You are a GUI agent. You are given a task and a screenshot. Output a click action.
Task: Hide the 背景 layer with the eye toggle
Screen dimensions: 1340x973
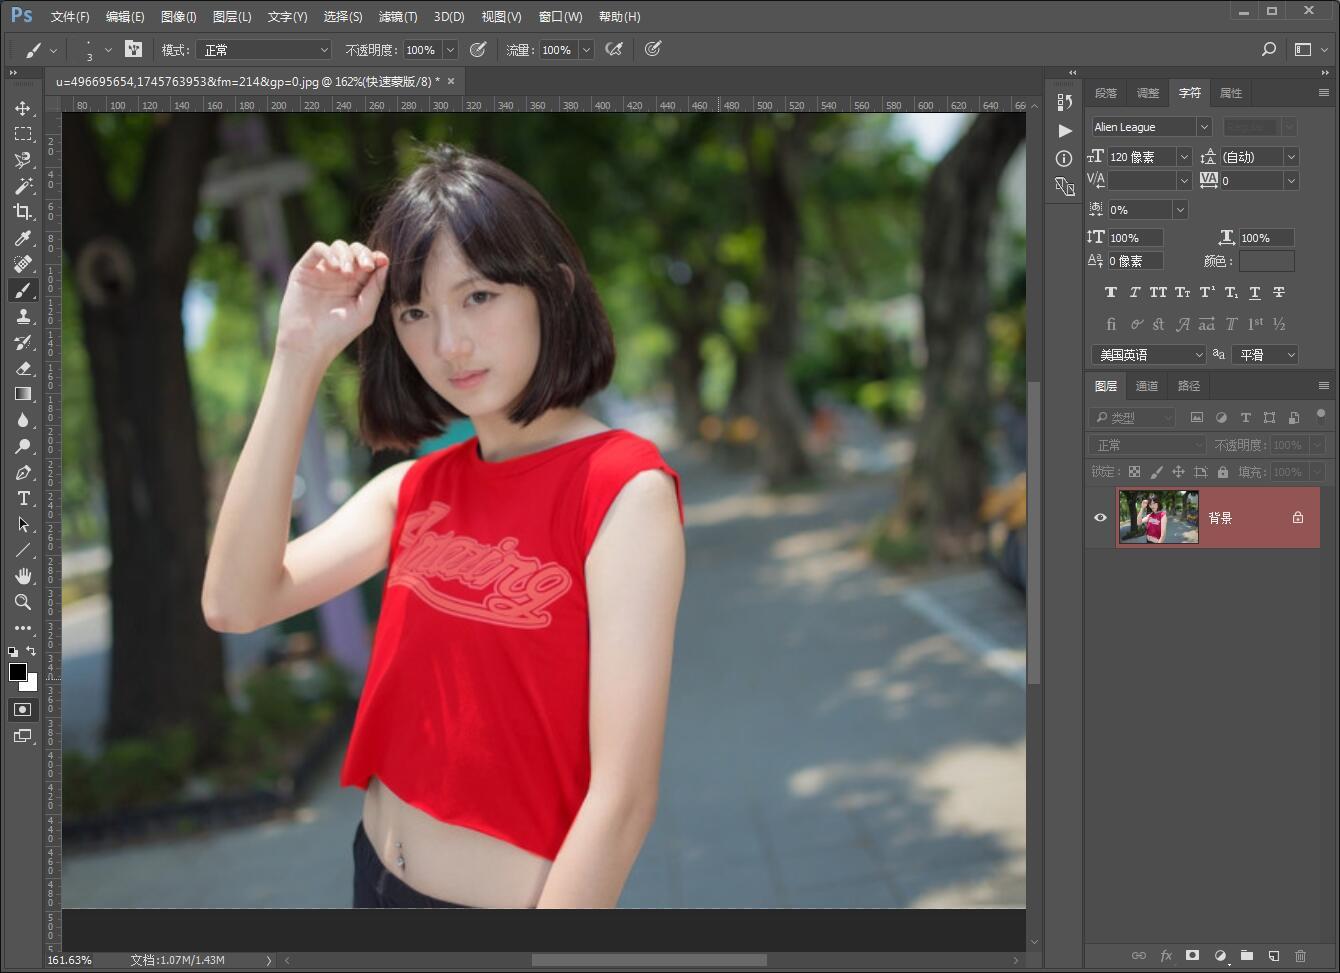tap(1100, 517)
